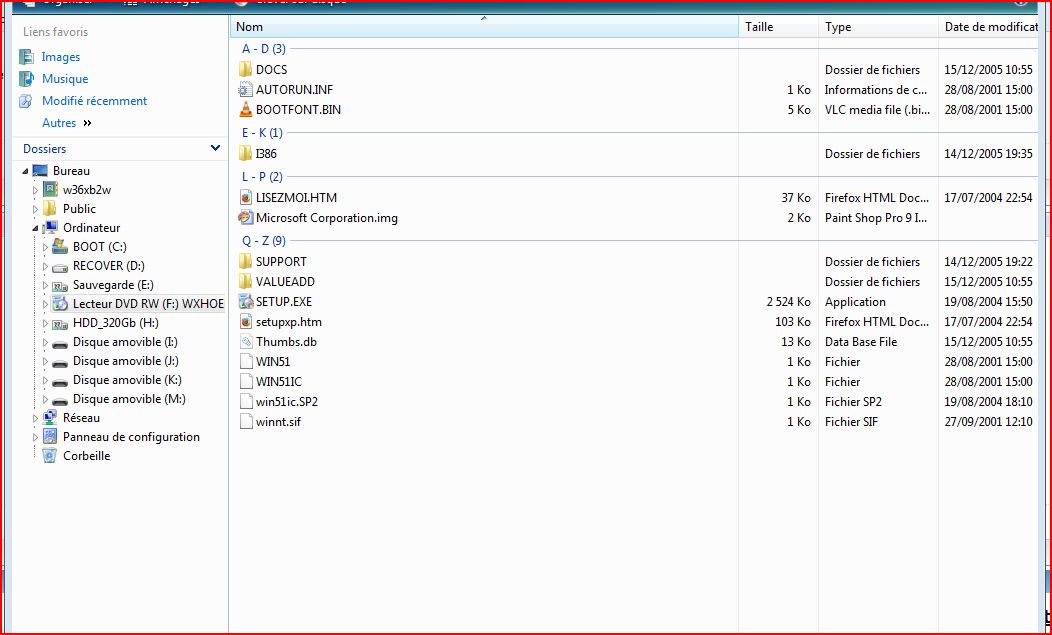Click the Fichier SIF type cell
This screenshot has width=1052, height=635.
tap(851, 422)
